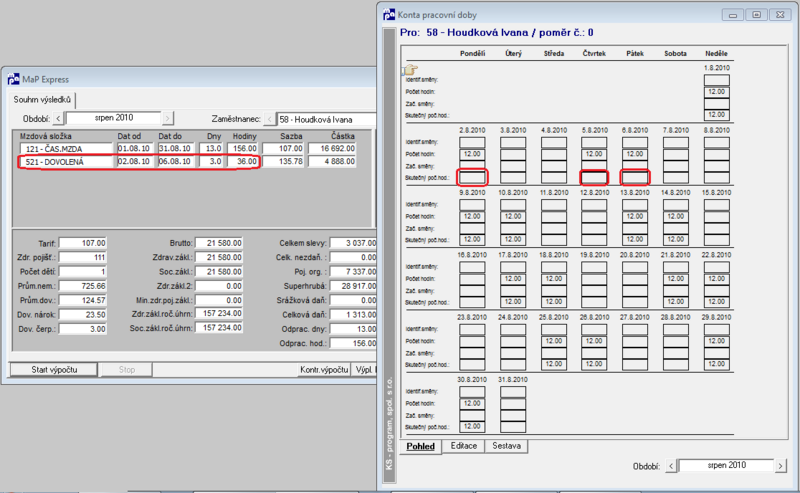Image resolution: width=800 pixels, height=493 pixels.
Task: Click Identif.směny cell for 31.8.2010
Action: pos(513,391)
